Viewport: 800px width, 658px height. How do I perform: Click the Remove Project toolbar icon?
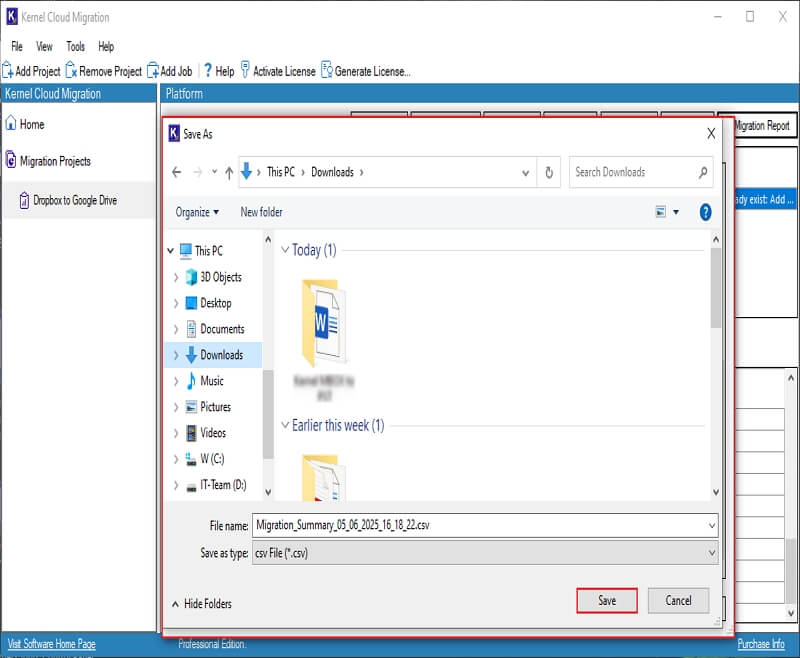pyautogui.click(x=71, y=70)
